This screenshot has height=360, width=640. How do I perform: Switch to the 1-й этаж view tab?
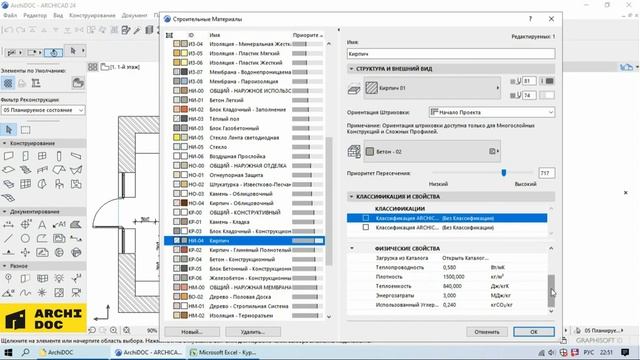point(120,67)
